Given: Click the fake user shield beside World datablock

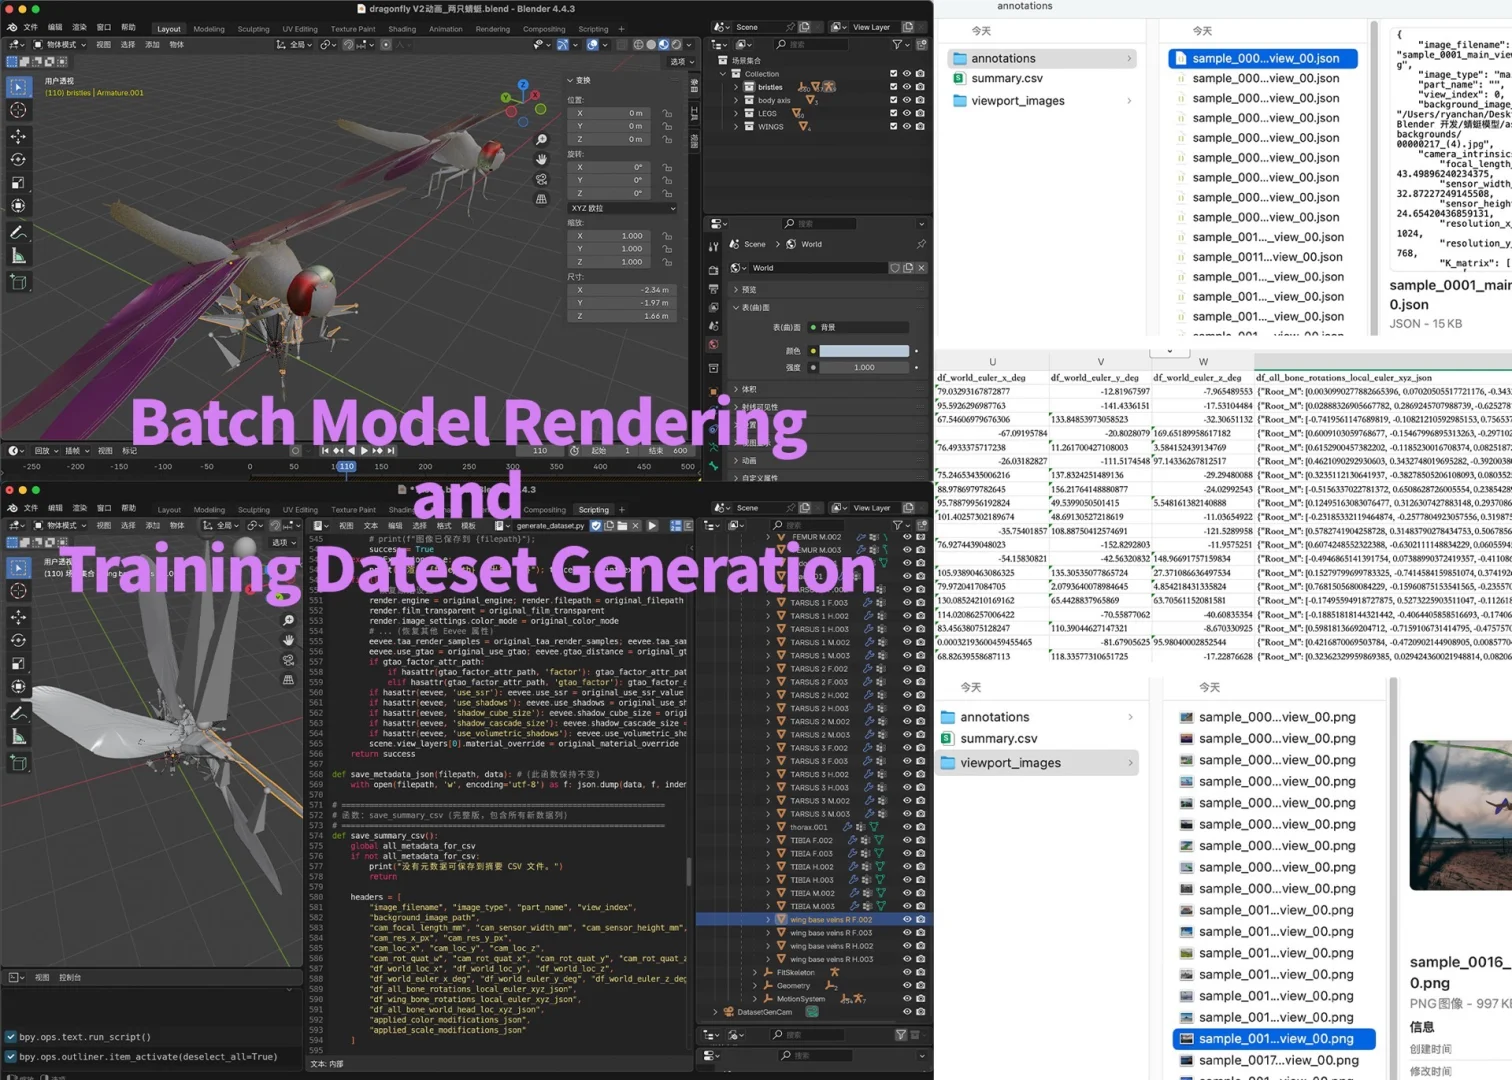Looking at the screenshot, I should click(x=895, y=268).
